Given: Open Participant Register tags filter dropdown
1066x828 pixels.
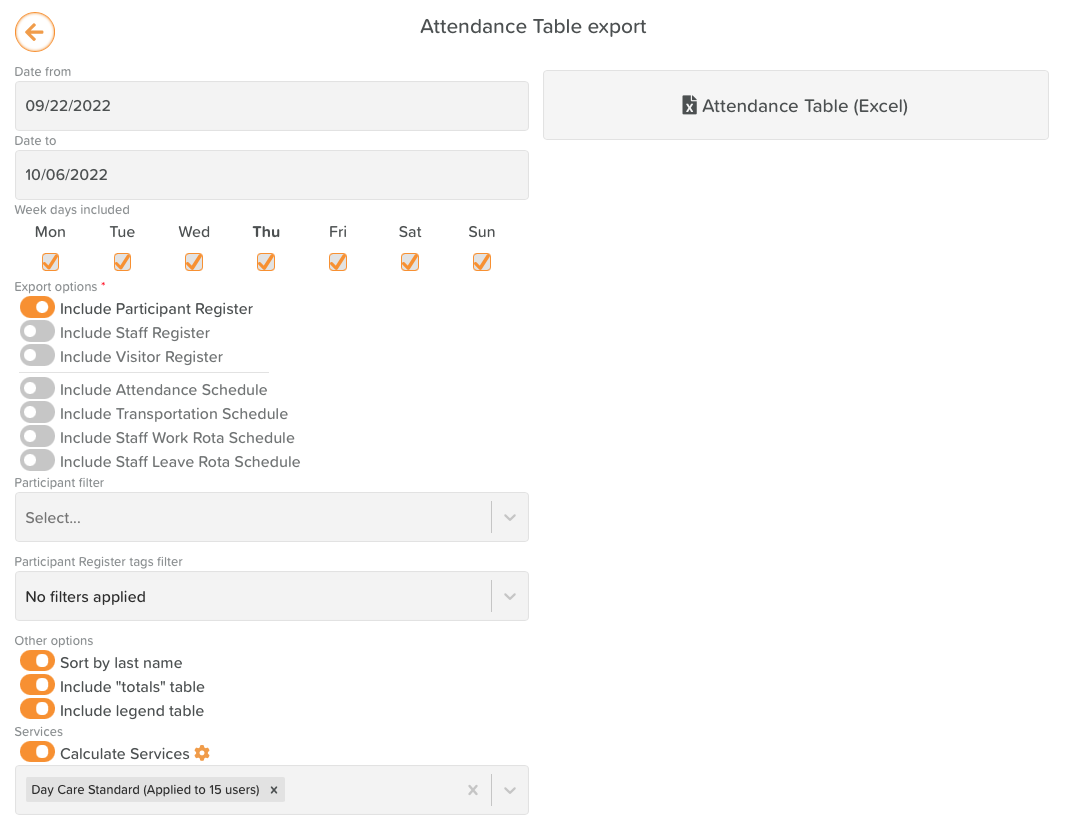Looking at the screenshot, I should pos(510,596).
